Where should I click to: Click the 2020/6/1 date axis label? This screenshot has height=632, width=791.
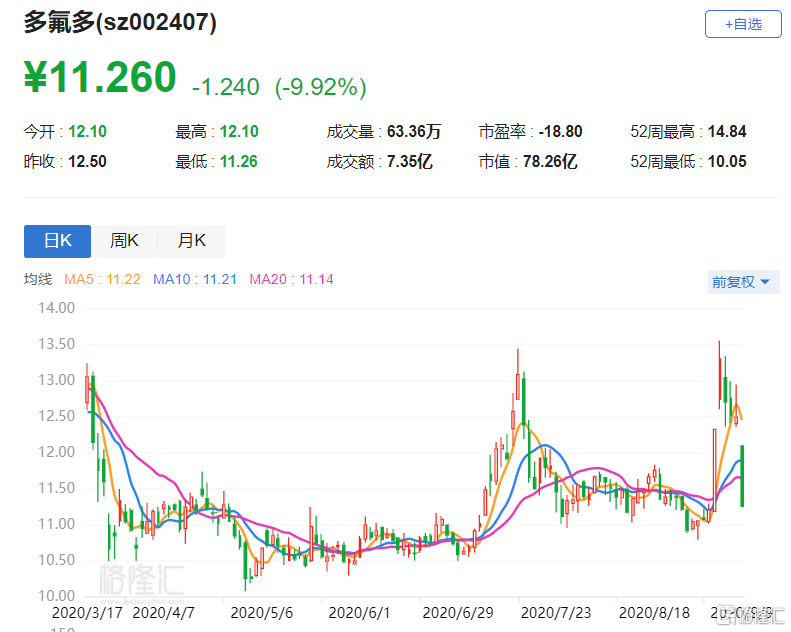click(x=359, y=613)
